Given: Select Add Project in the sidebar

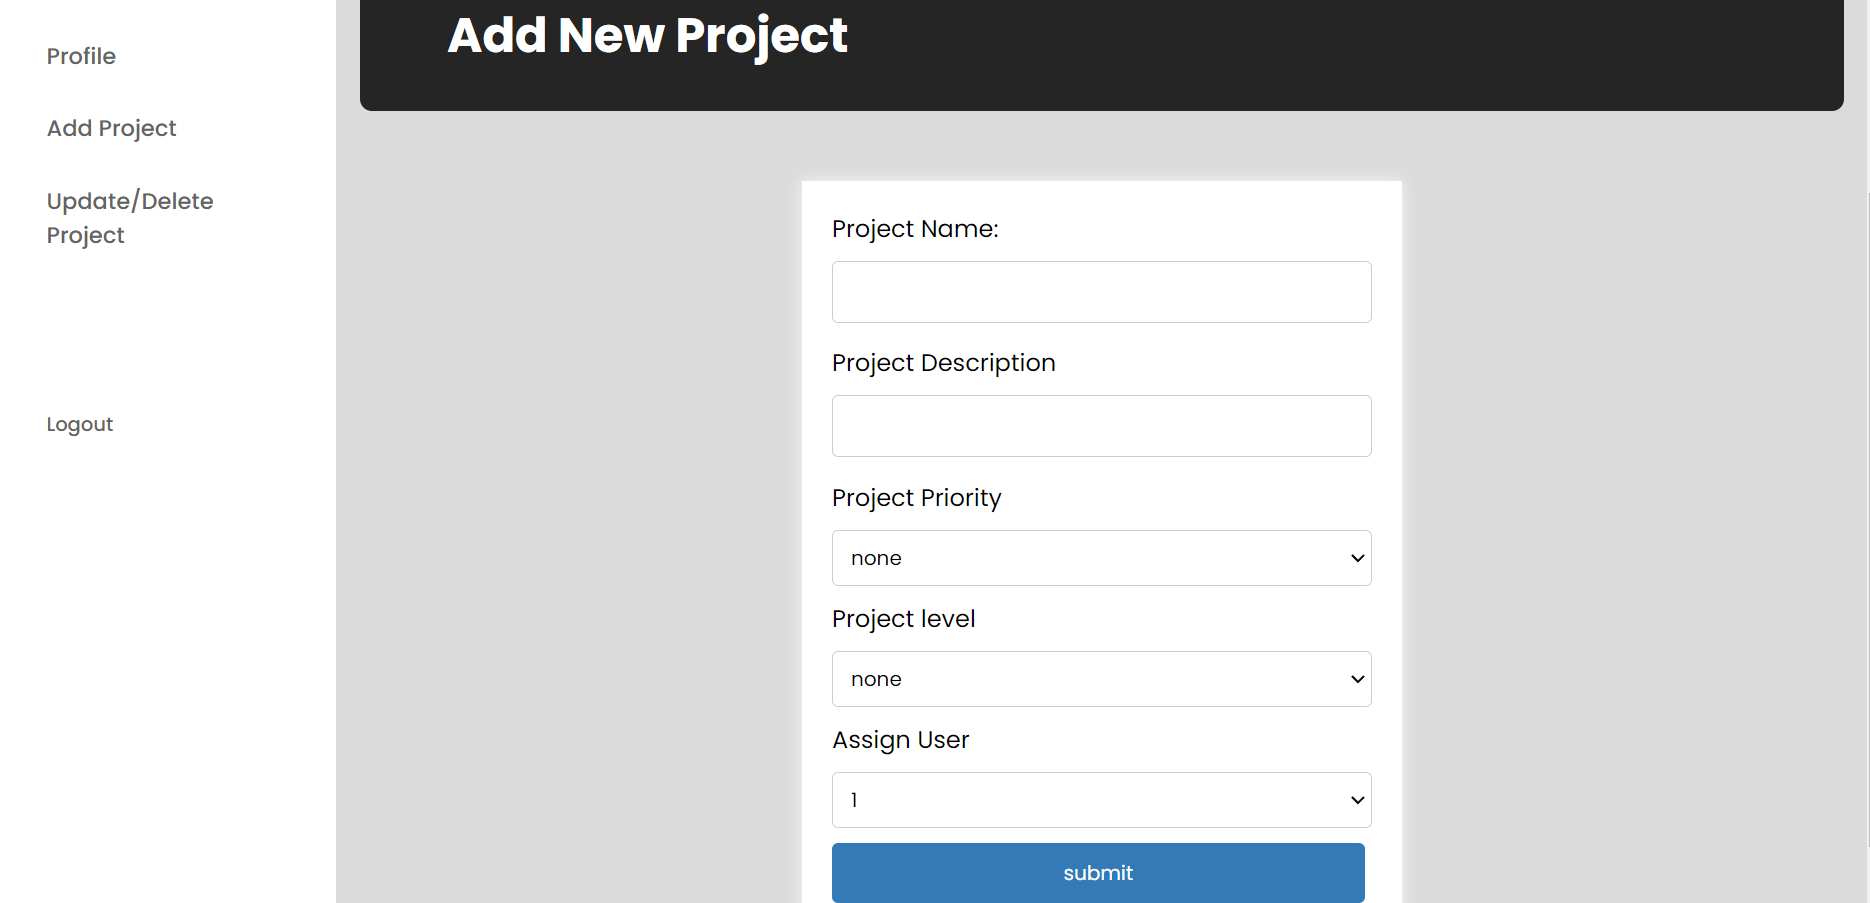Looking at the screenshot, I should pyautogui.click(x=111, y=128).
